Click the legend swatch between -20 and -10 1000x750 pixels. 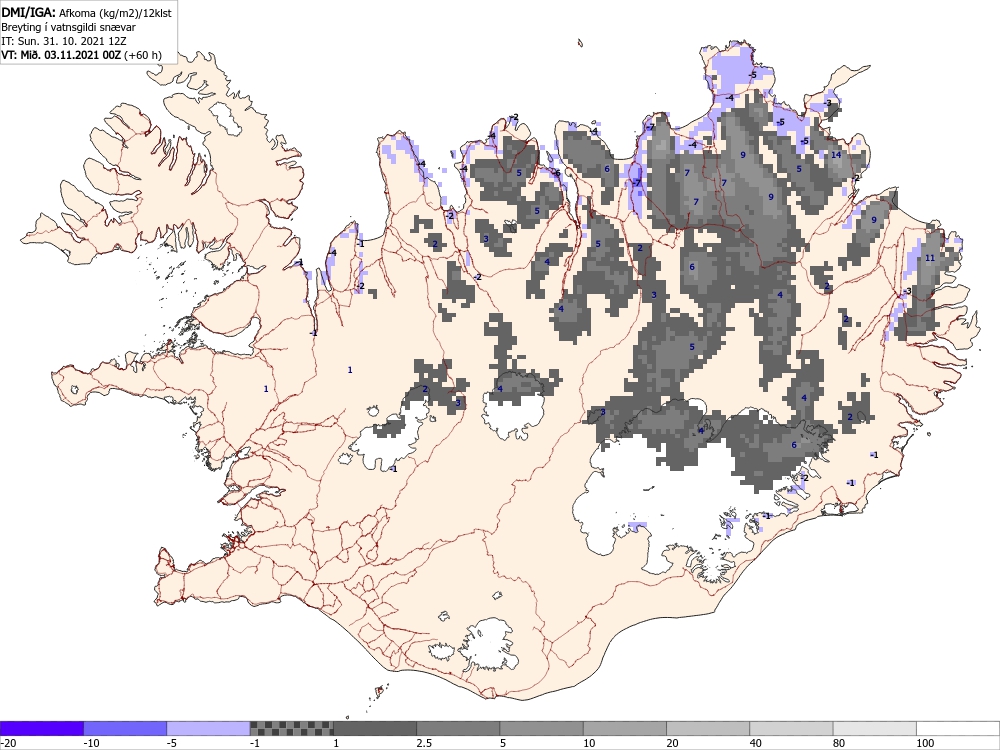(41, 728)
